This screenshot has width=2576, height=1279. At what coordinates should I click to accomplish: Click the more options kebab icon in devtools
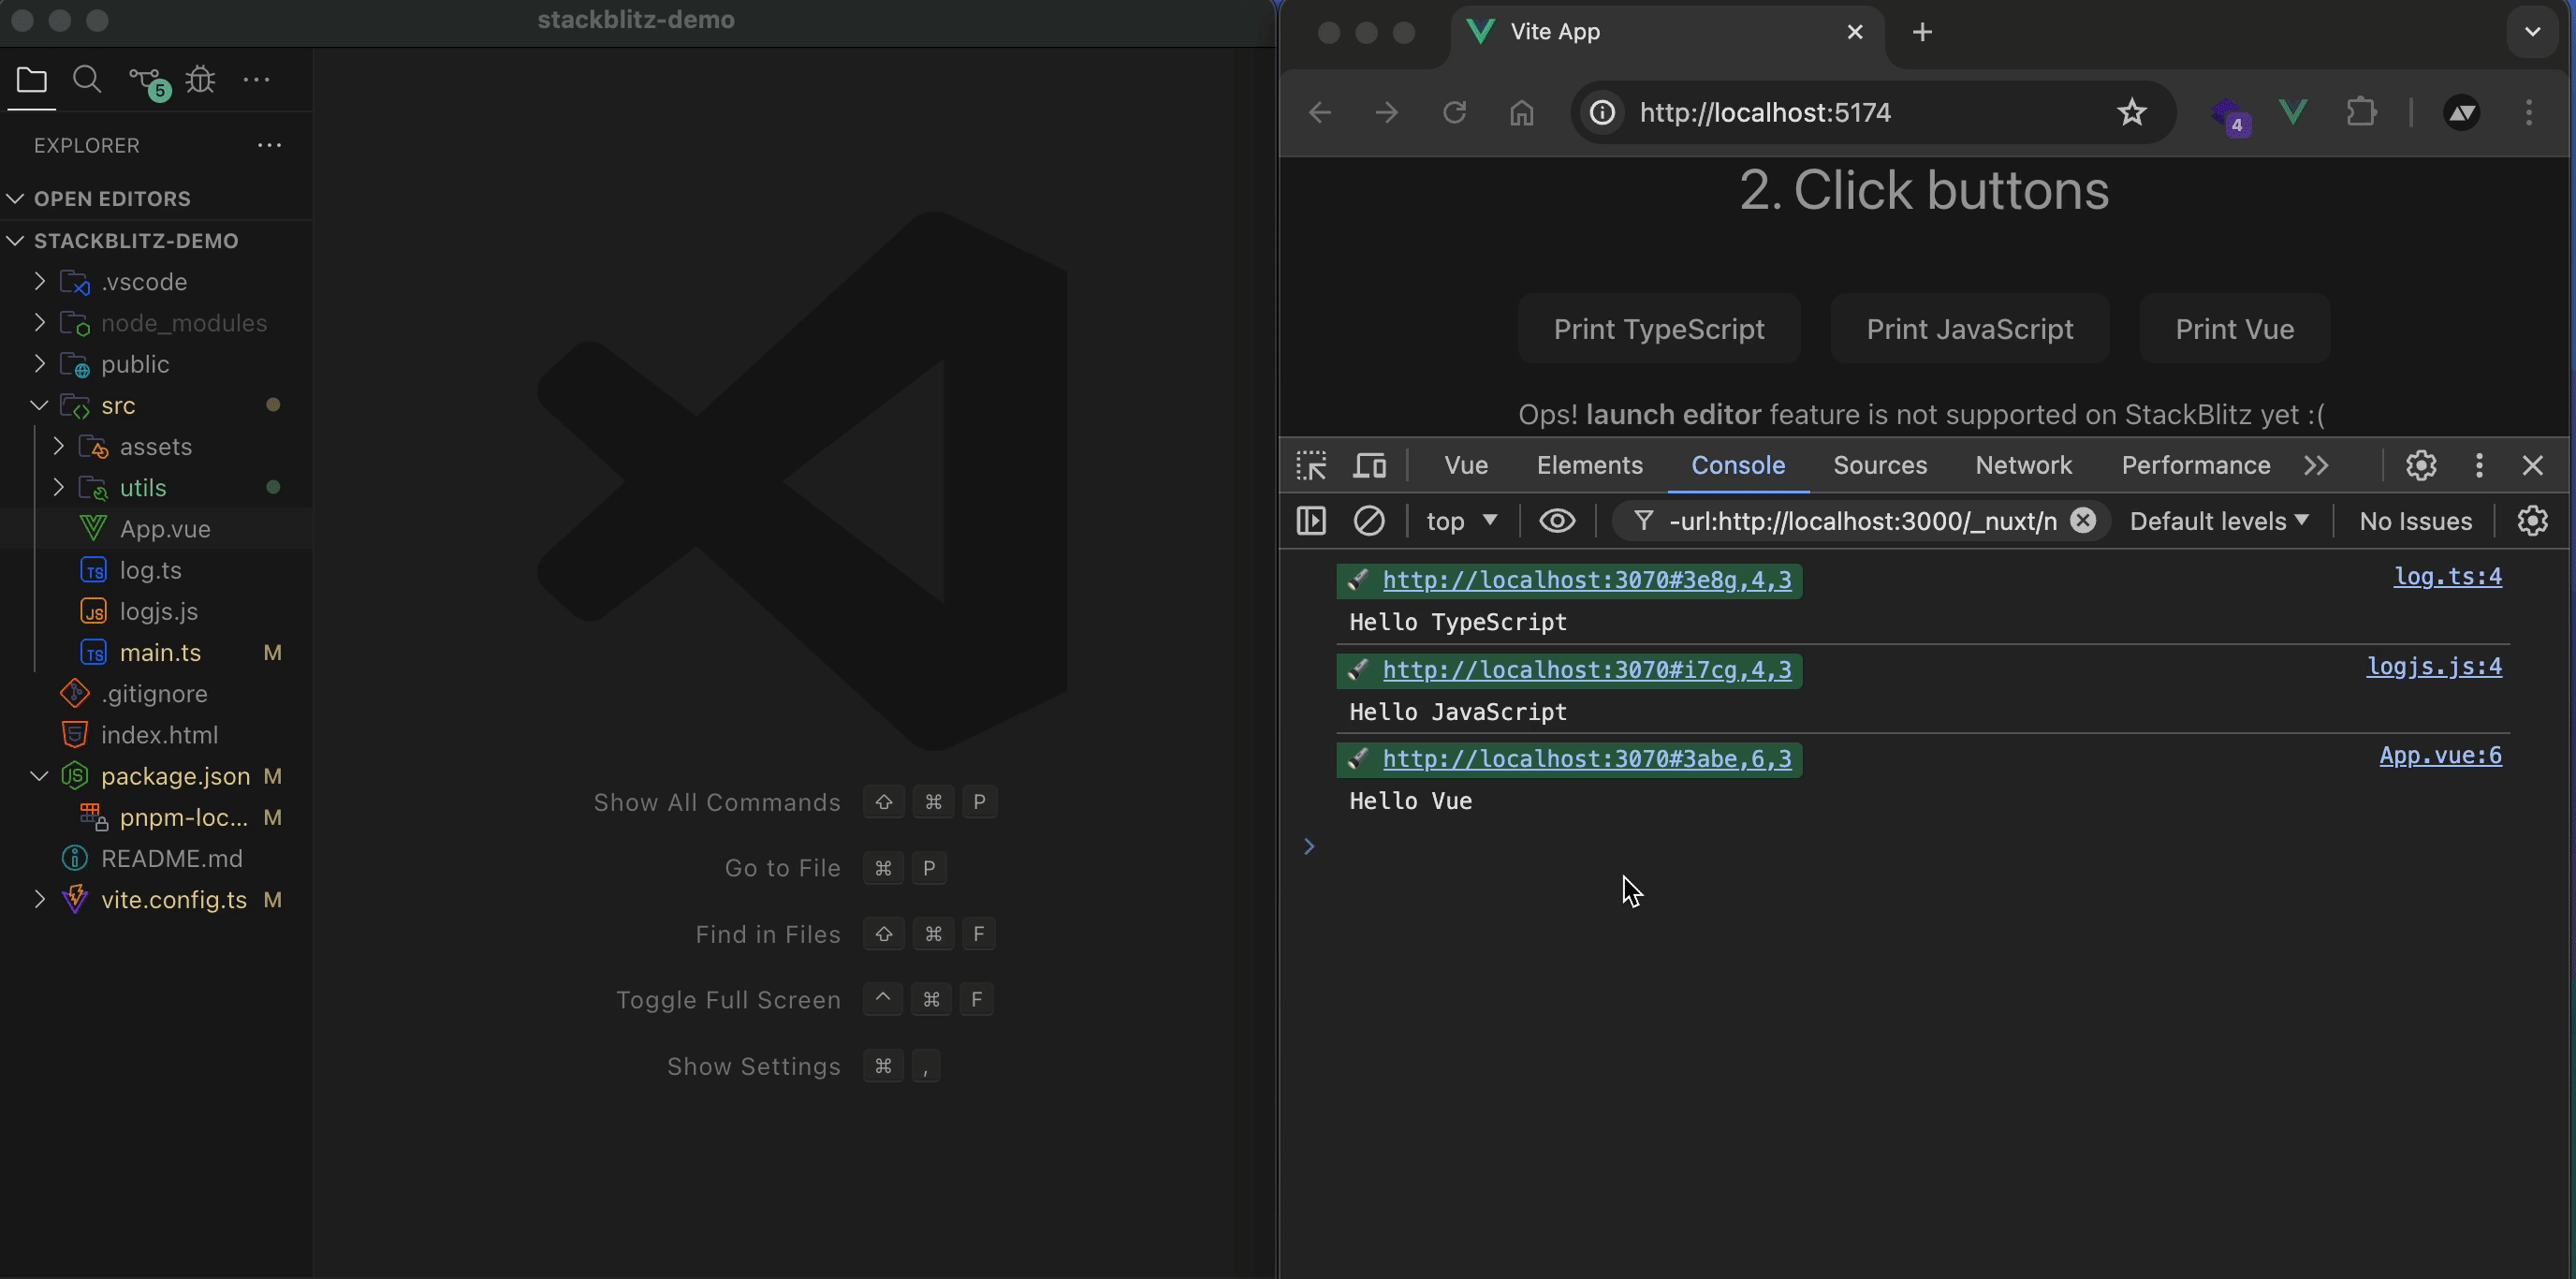[2479, 465]
